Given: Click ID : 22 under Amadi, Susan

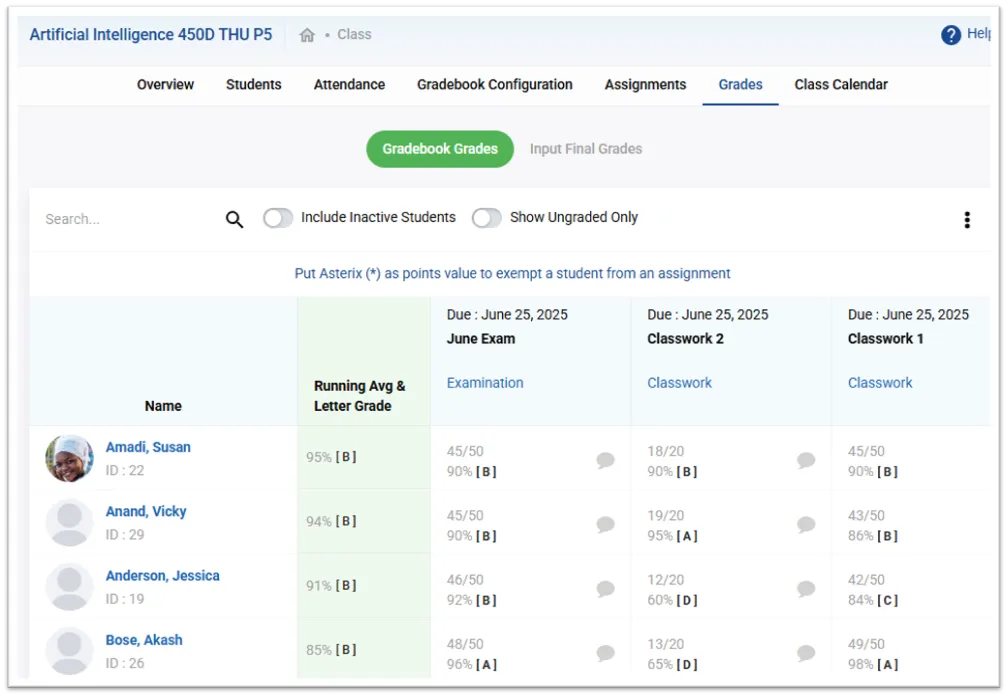Looking at the screenshot, I should coord(125,471).
